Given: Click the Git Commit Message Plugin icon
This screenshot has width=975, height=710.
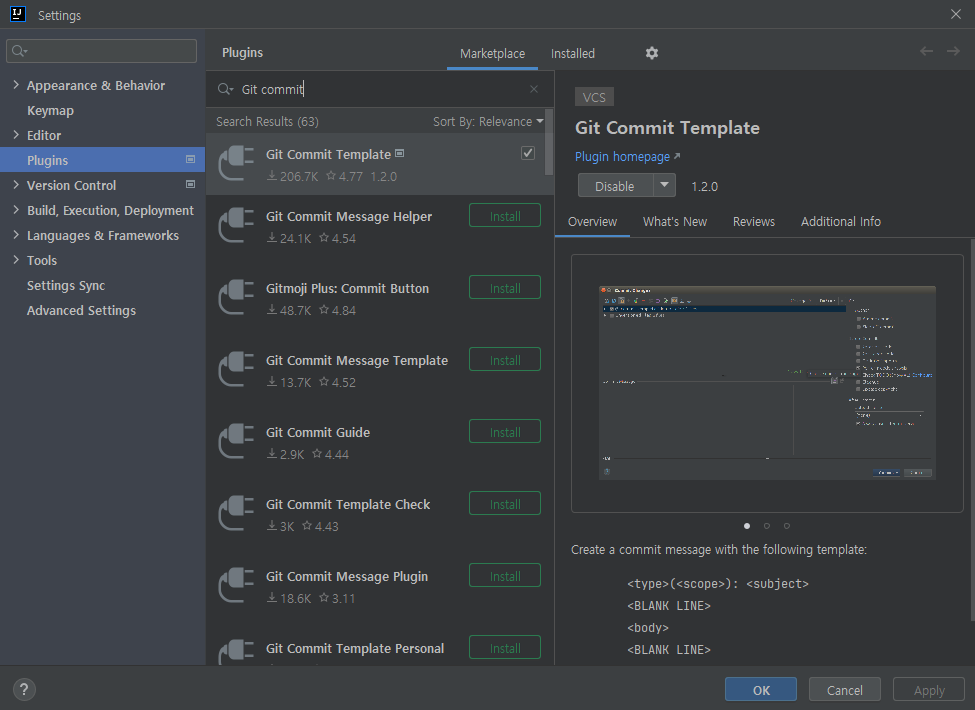Looking at the screenshot, I should point(236,586).
